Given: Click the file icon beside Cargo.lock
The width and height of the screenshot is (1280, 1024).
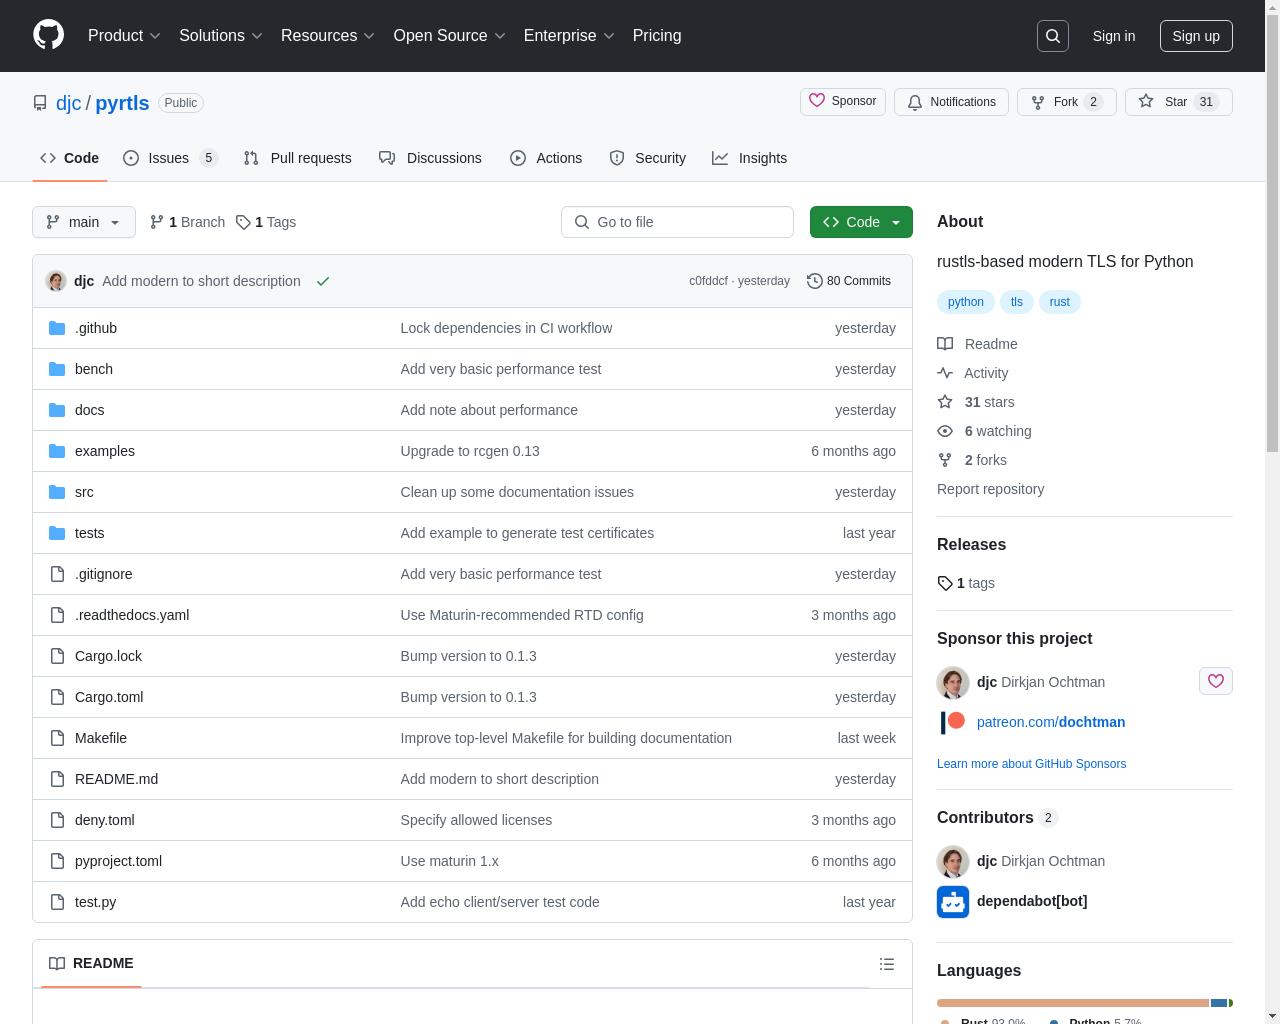Looking at the screenshot, I should 57,656.
